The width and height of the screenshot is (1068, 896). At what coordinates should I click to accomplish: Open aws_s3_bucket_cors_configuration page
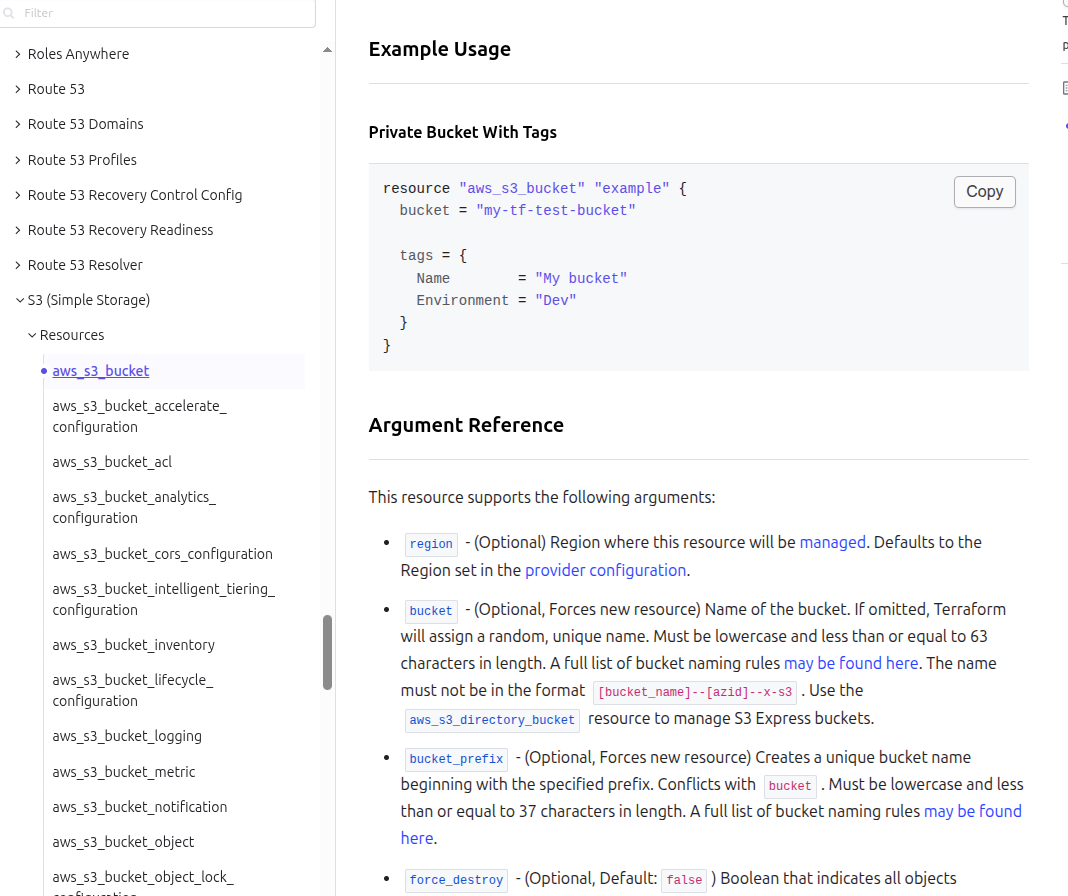coord(162,554)
